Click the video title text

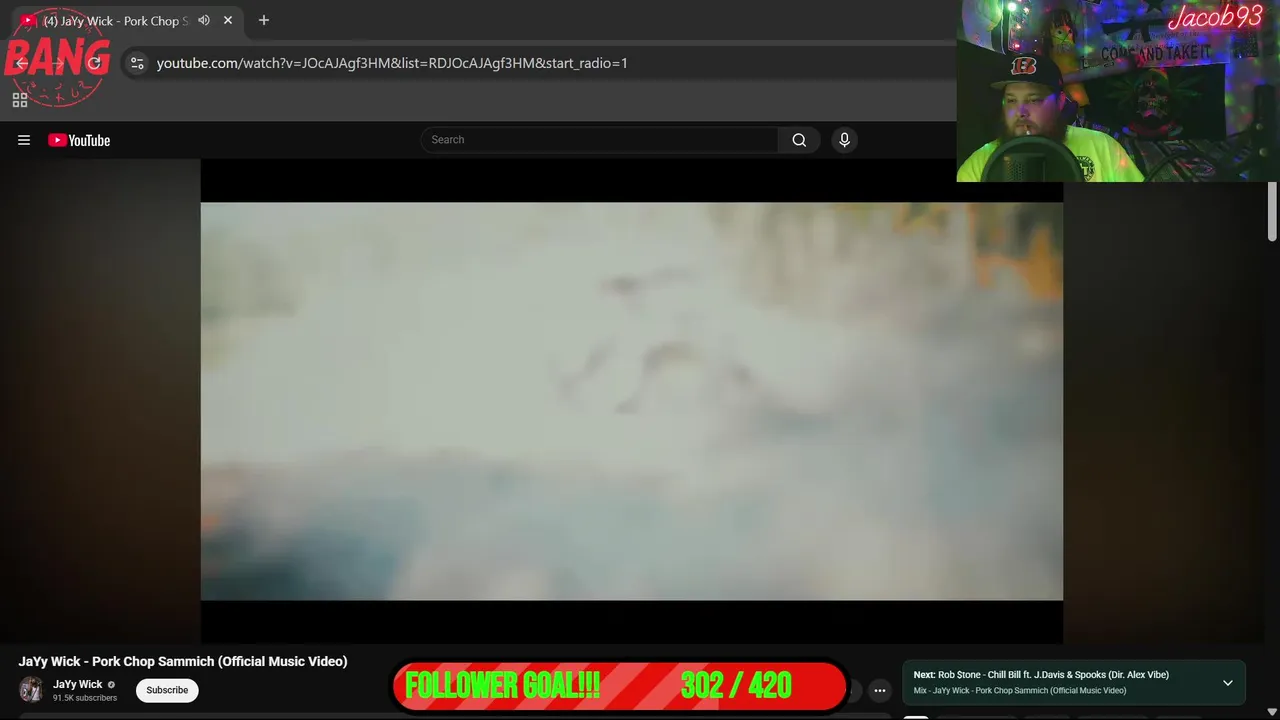click(x=183, y=661)
